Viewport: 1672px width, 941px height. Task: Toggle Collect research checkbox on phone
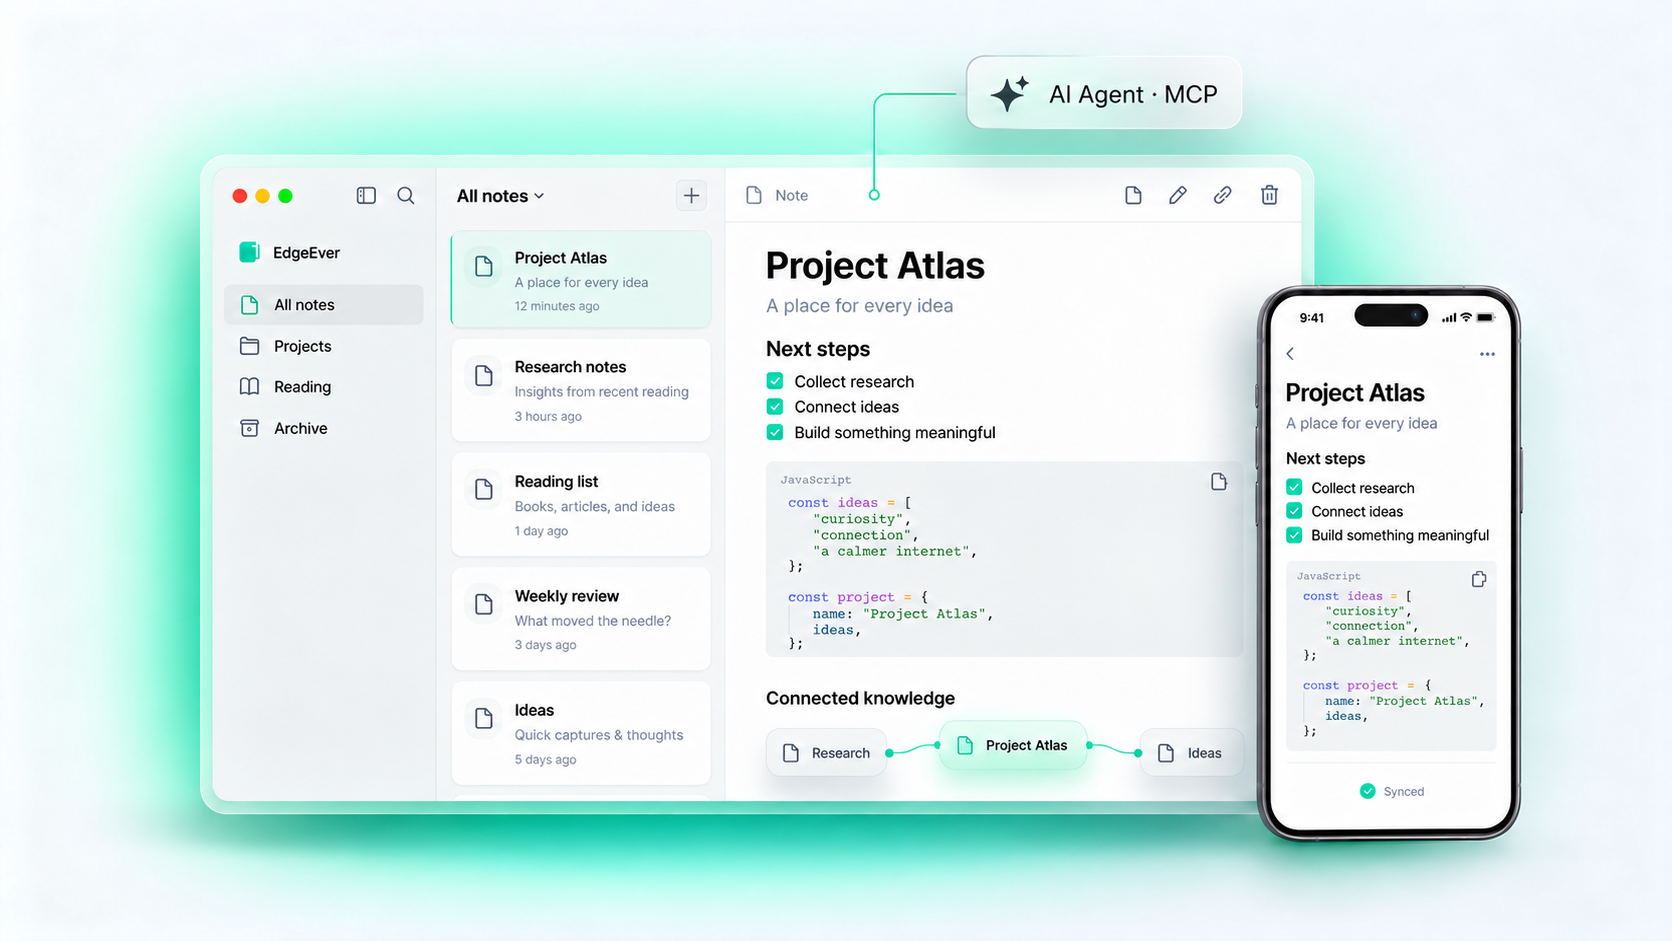(1294, 487)
